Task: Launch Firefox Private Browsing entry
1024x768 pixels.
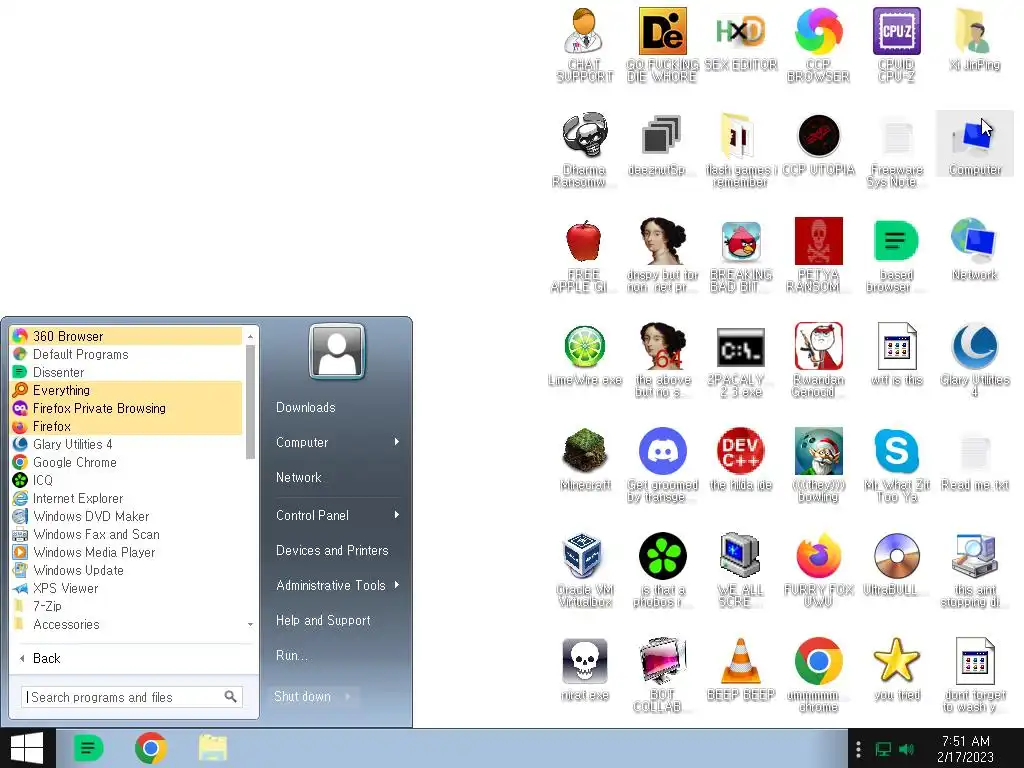Action: [127, 408]
